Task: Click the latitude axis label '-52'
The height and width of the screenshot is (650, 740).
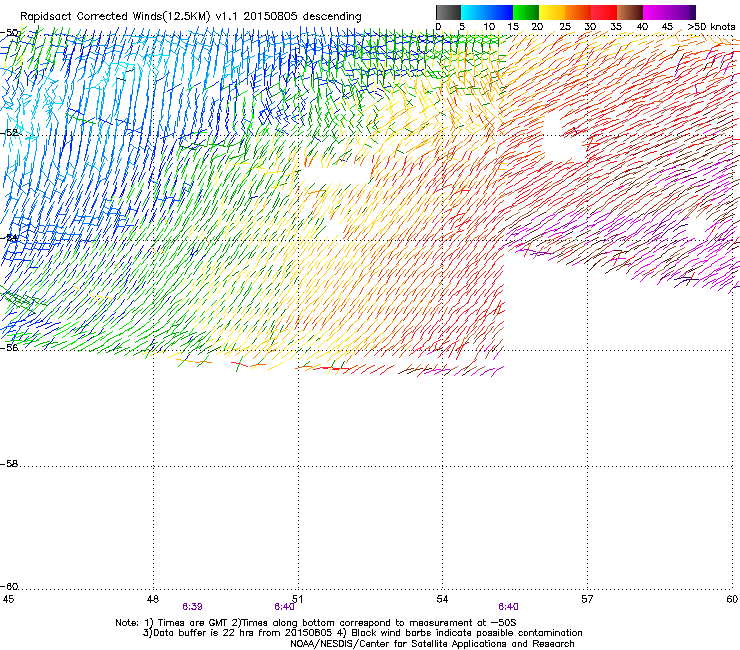Action: click(x=10, y=133)
